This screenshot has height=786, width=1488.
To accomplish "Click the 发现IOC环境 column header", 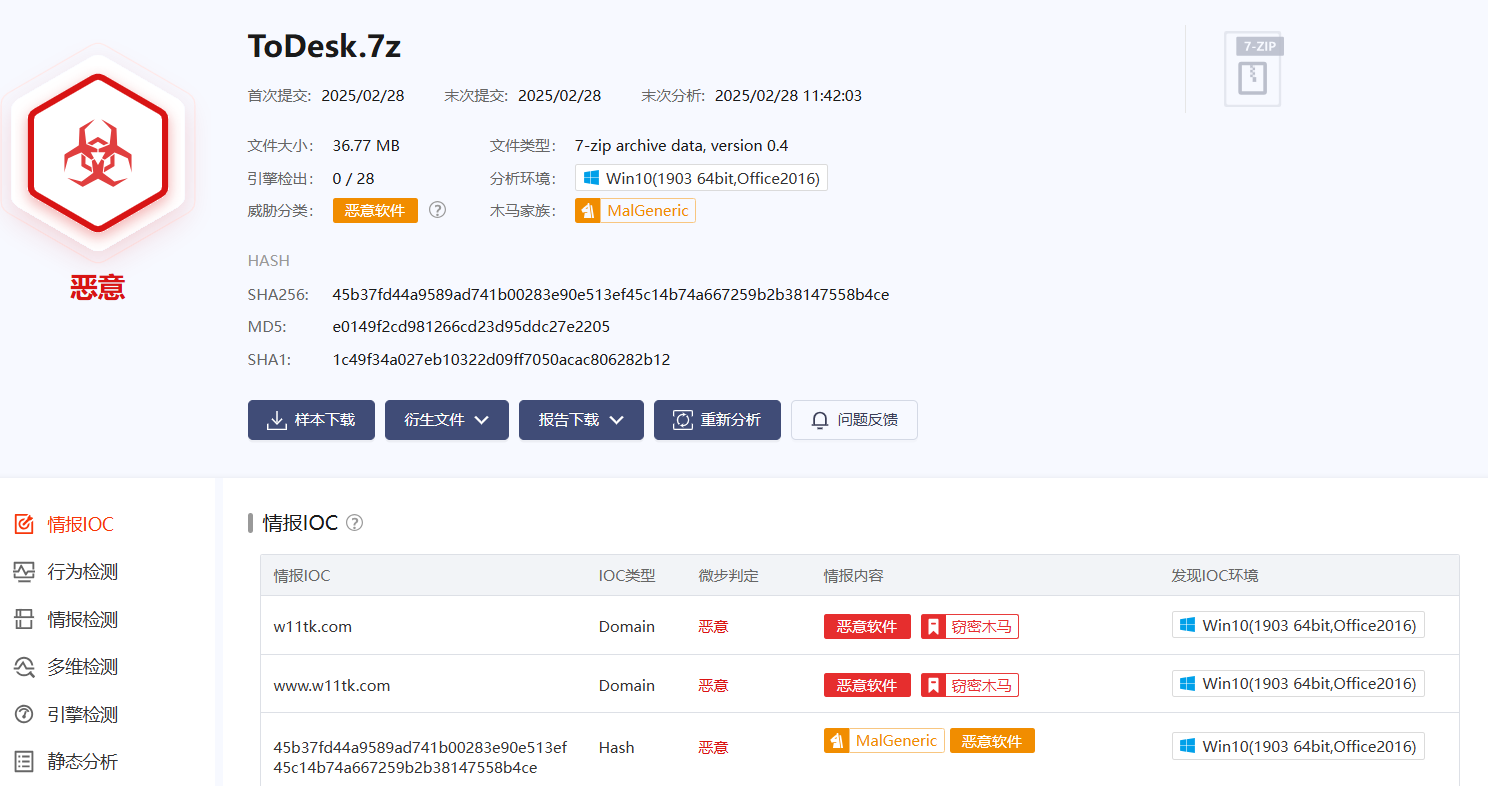I will coord(1215,575).
